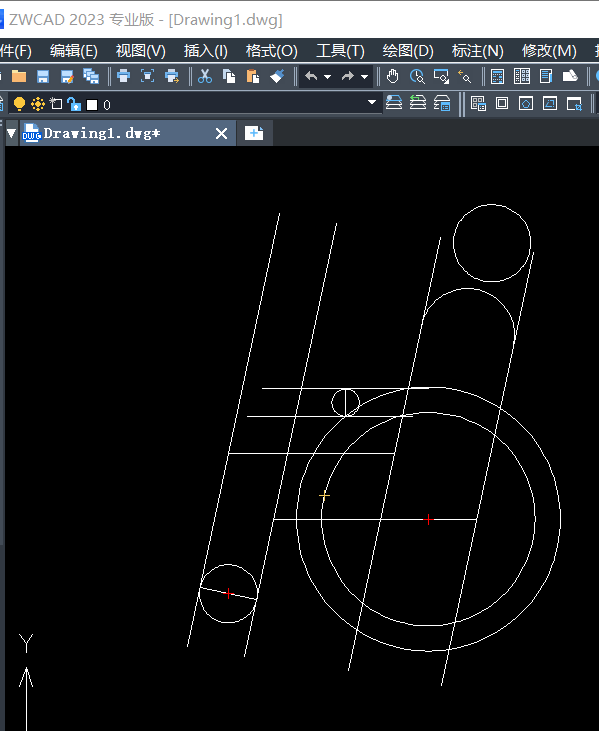The width and height of the screenshot is (599, 731).
Task: Click the Print icon
Action: [x=124, y=76]
